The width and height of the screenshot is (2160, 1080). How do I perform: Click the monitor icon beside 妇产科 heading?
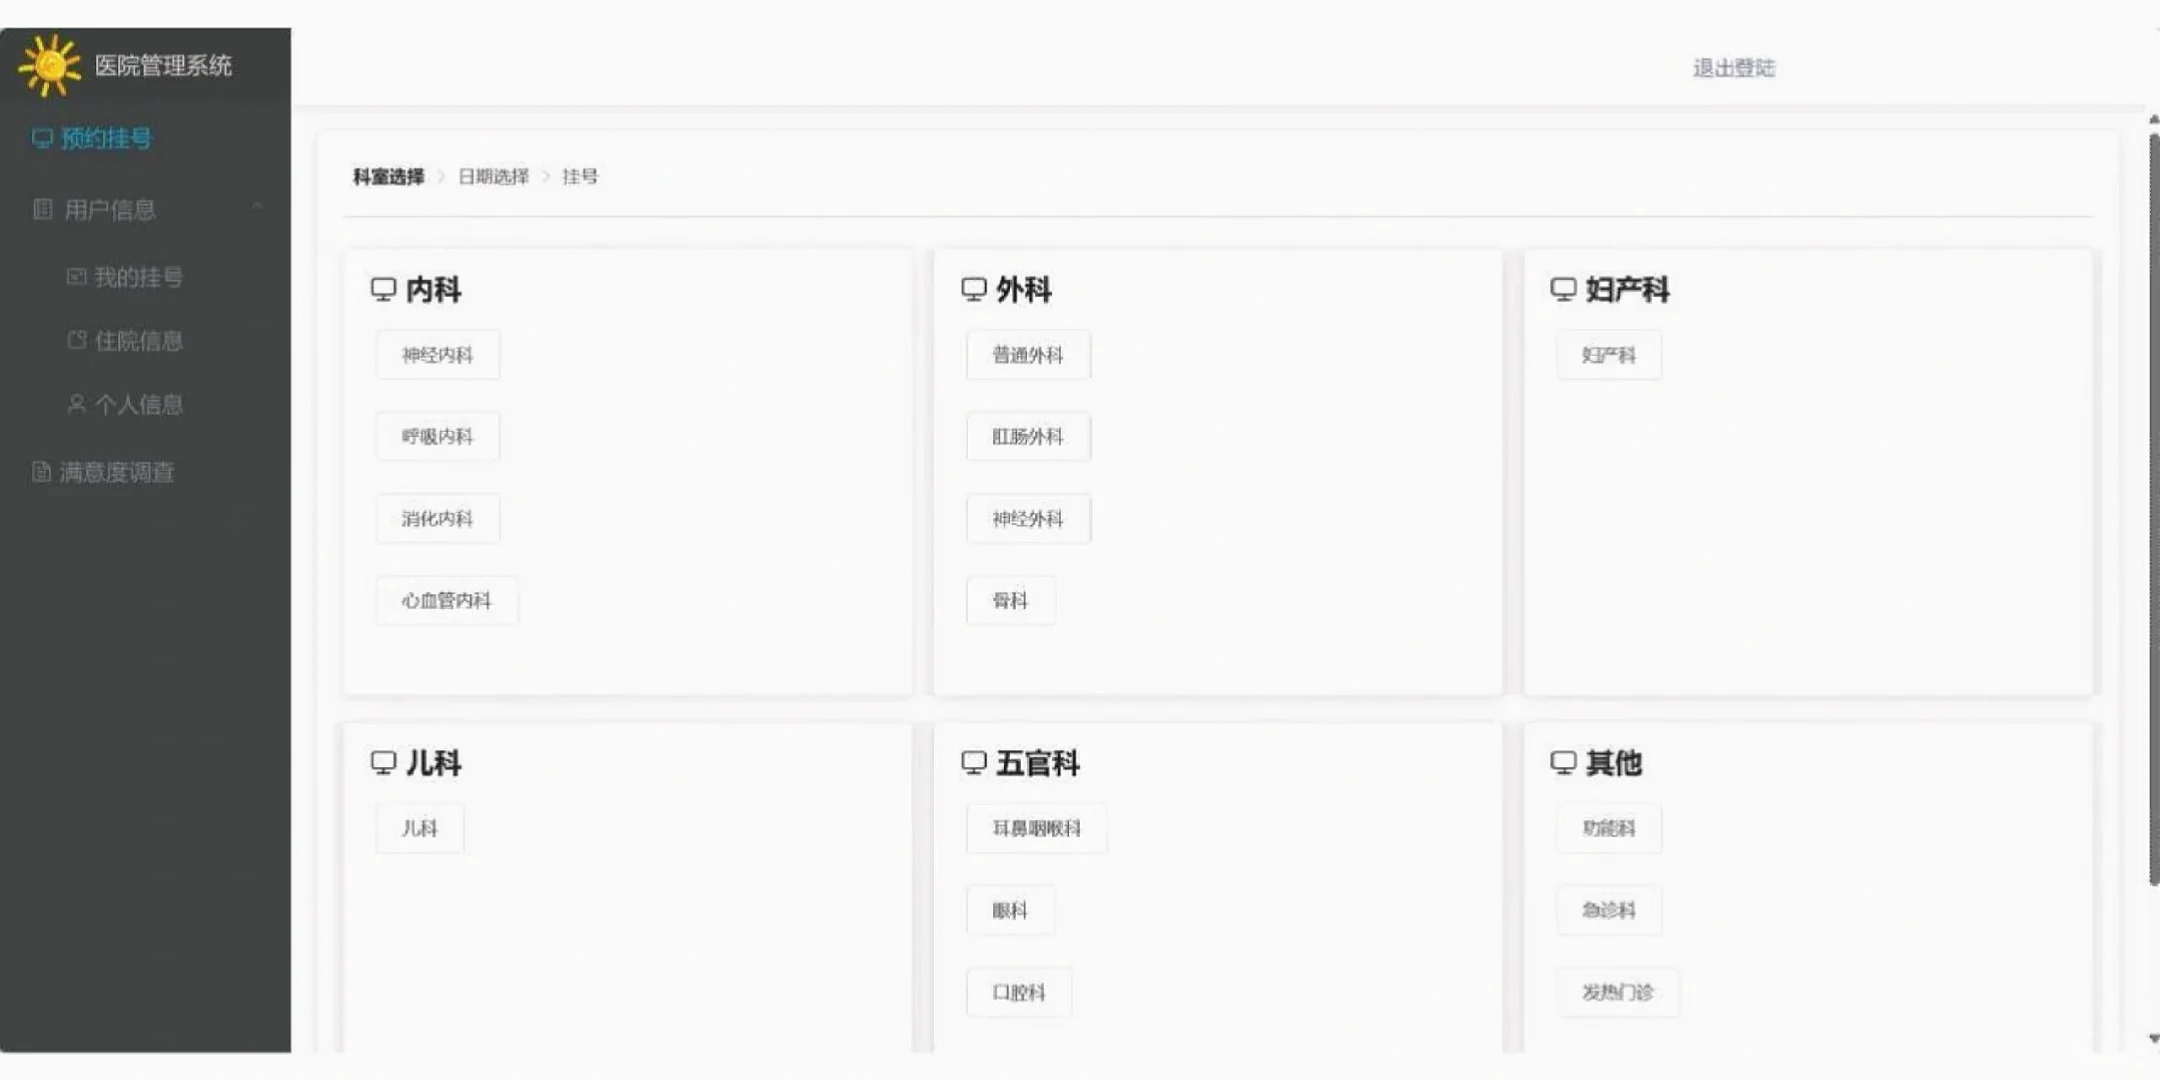[x=1563, y=289]
